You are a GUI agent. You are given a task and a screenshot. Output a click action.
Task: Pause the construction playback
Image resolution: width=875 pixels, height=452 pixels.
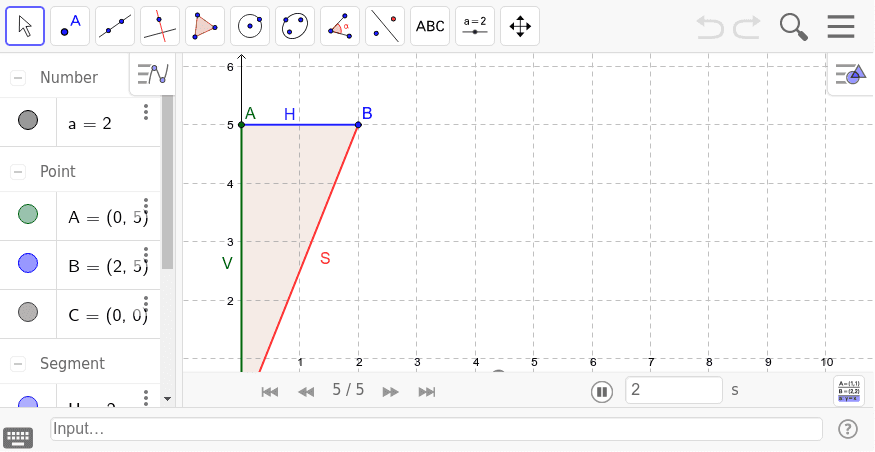[602, 392]
